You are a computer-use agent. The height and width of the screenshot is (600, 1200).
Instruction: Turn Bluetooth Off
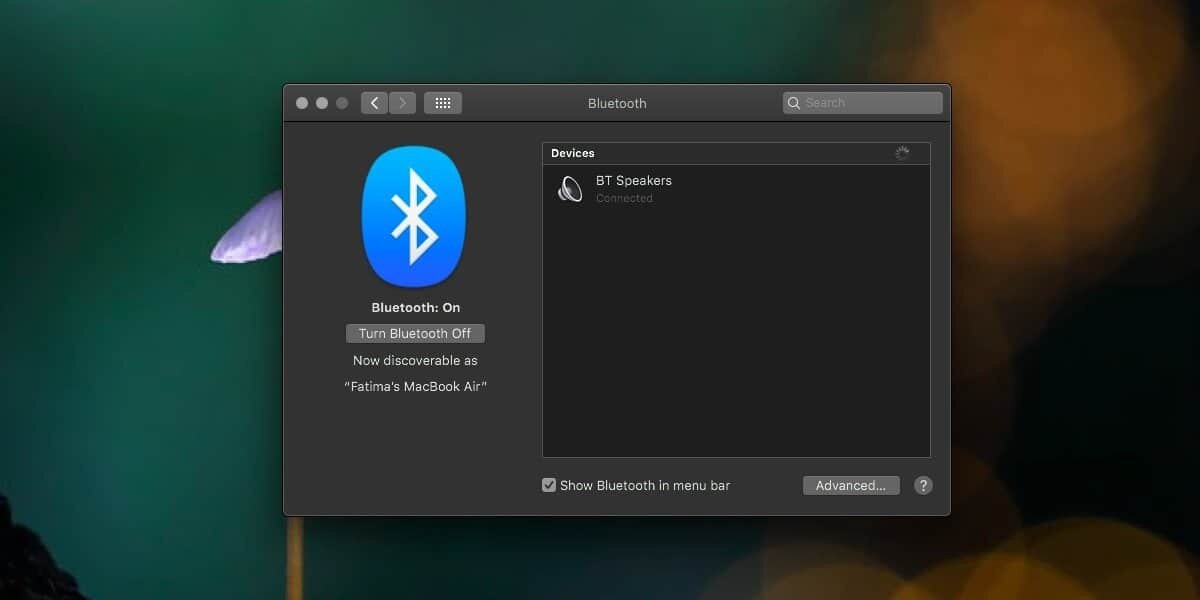click(x=415, y=333)
